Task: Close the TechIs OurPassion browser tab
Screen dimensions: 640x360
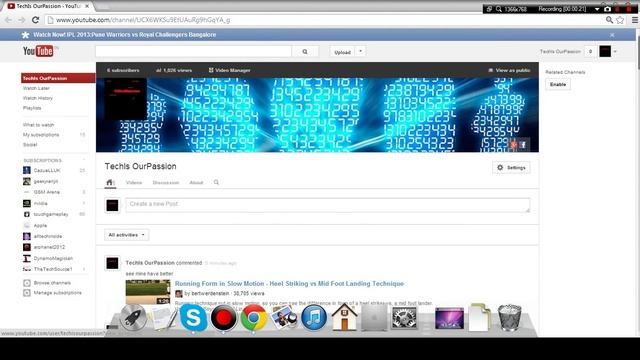Action: pos(87,6)
